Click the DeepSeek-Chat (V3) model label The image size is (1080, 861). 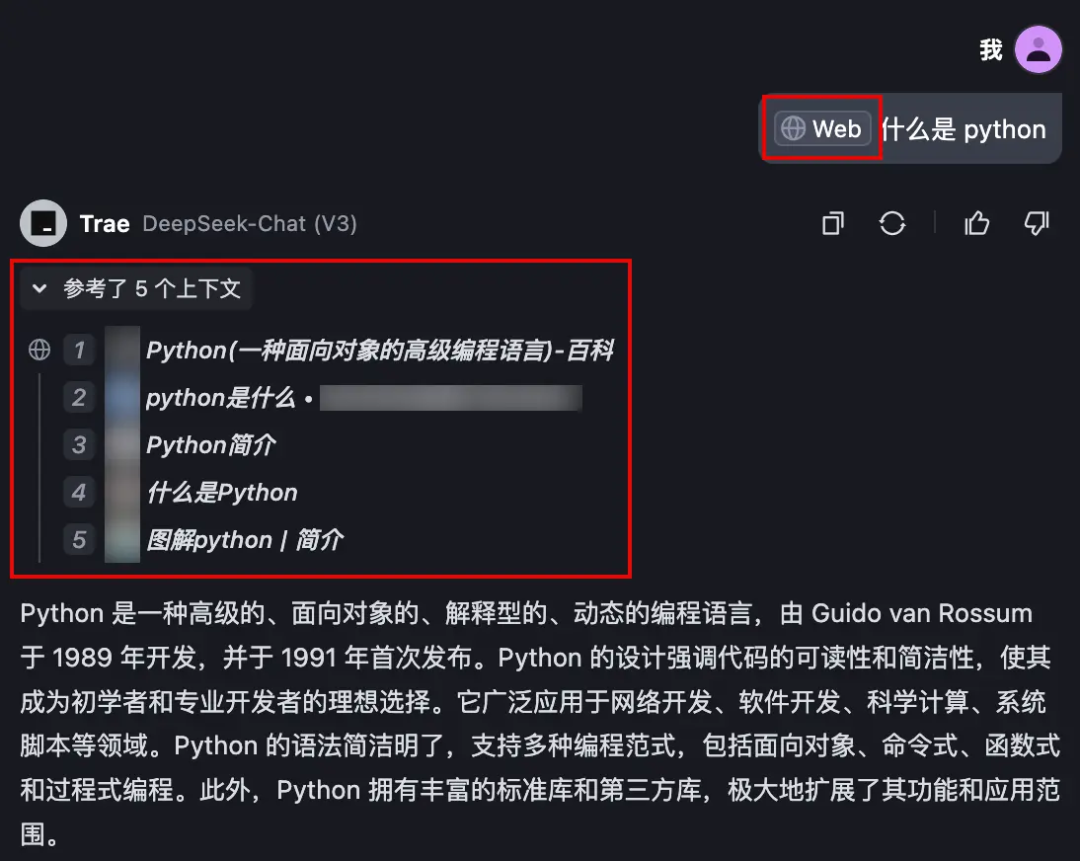click(x=249, y=224)
